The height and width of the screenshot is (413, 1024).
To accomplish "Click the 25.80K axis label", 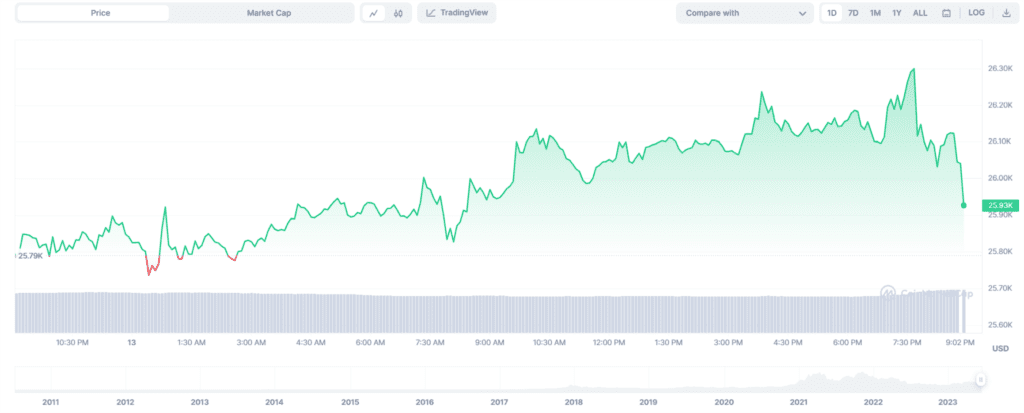I will [x=1000, y=252].
